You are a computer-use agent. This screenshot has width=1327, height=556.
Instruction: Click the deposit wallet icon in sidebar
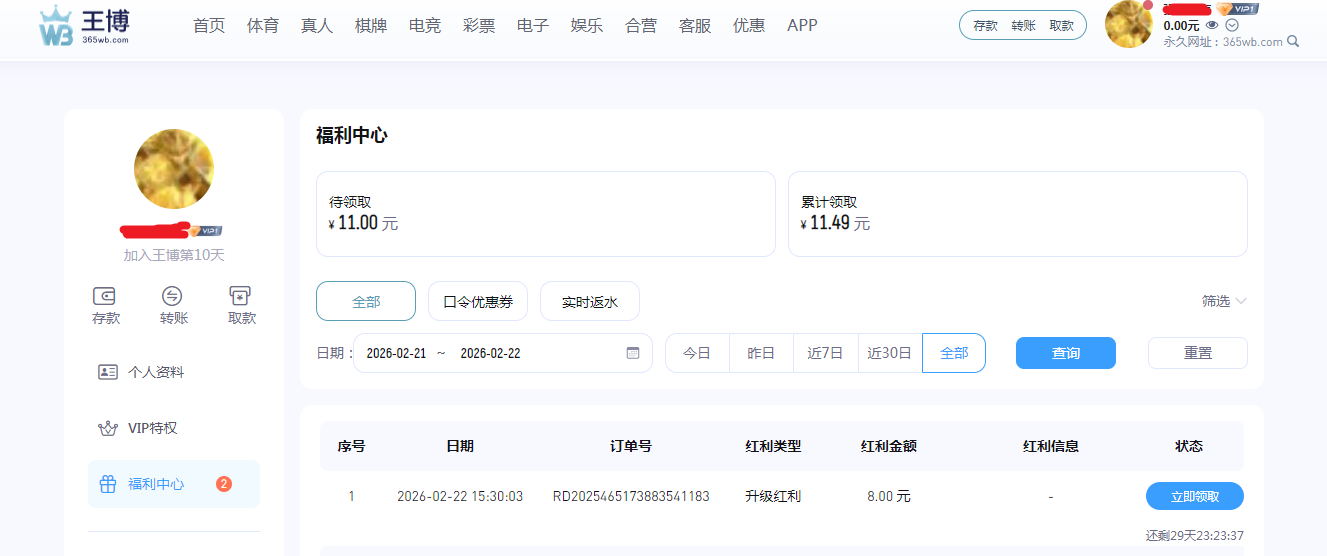105,296
